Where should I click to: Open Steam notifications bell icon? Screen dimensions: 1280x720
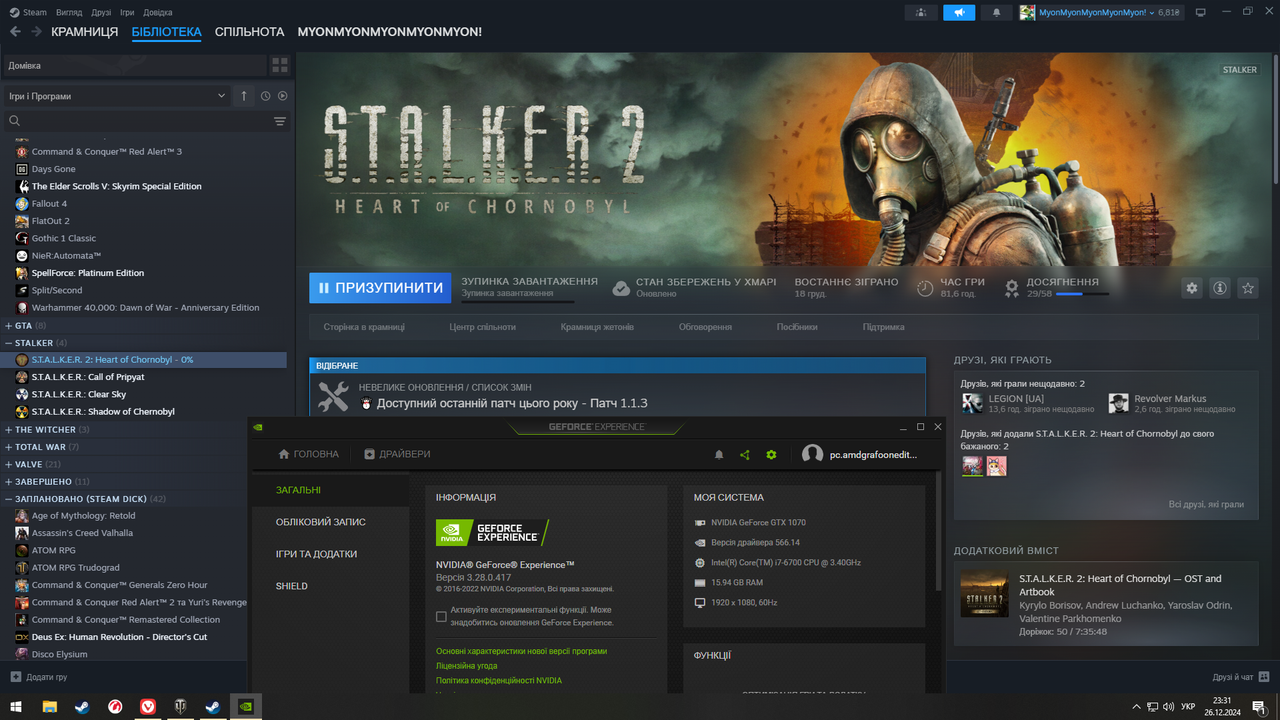[x=996, y=12]
